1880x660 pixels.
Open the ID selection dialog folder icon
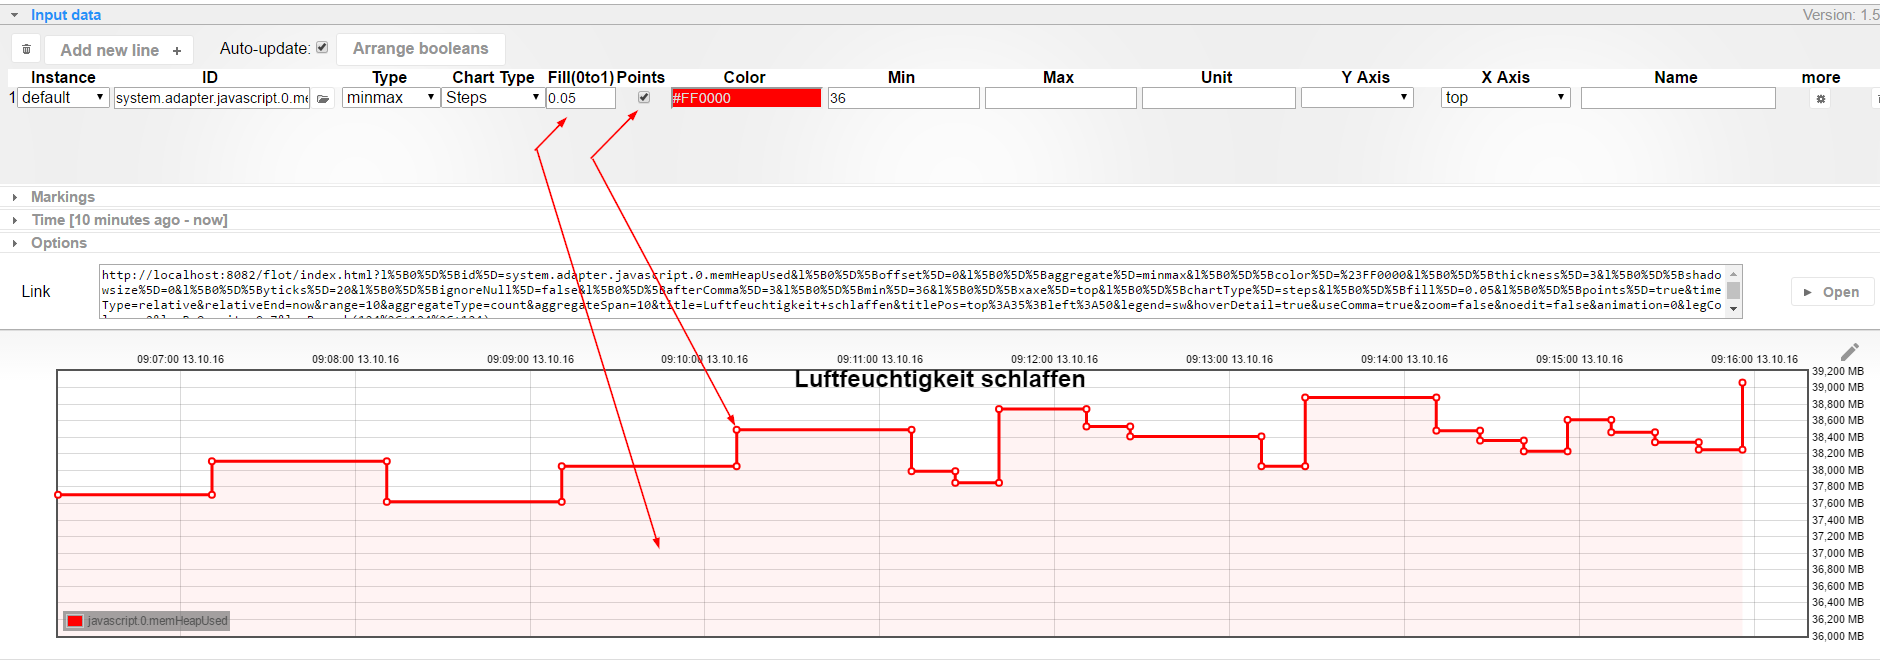(323, 99)
